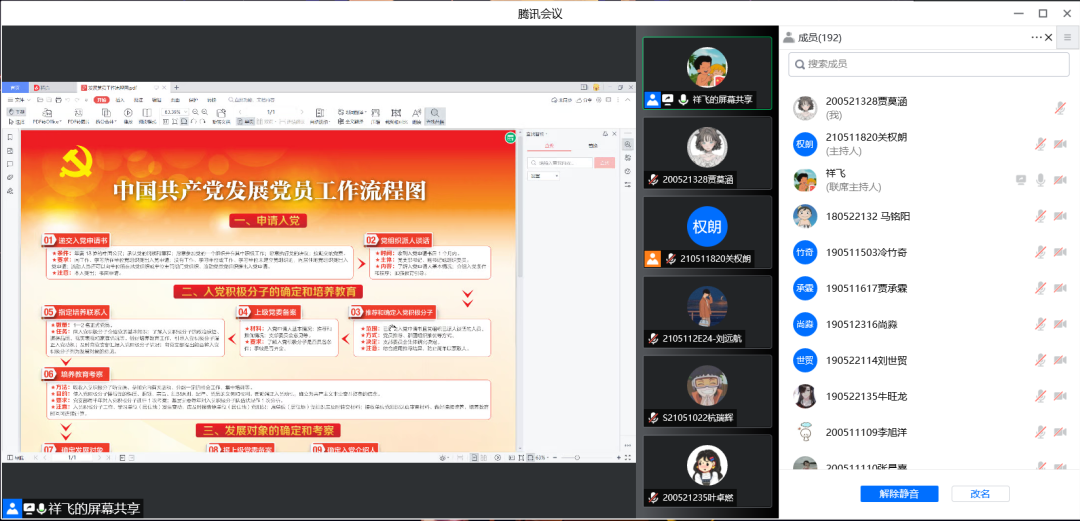Toggle muted microphone for 190511617贾承霖
Viewport: 1080px width, 521px height.
(1041, 287)
